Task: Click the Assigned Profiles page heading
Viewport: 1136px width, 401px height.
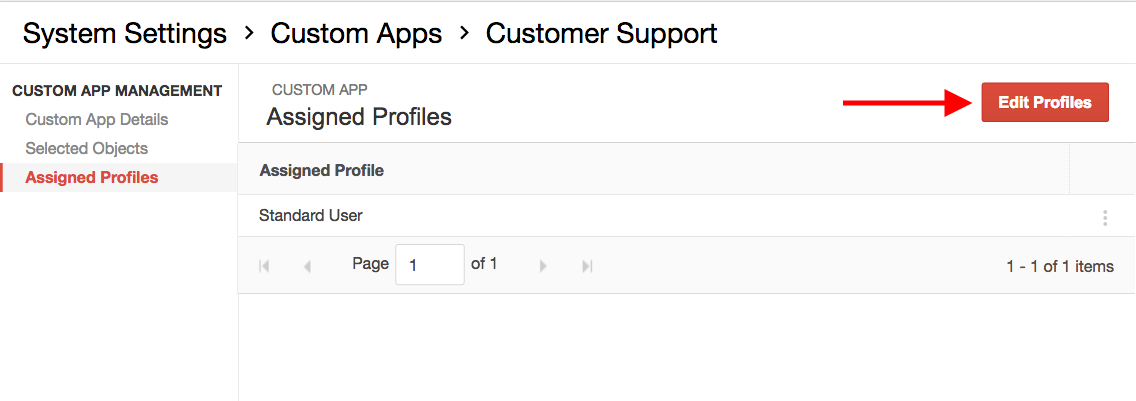Action: [359, 117]
